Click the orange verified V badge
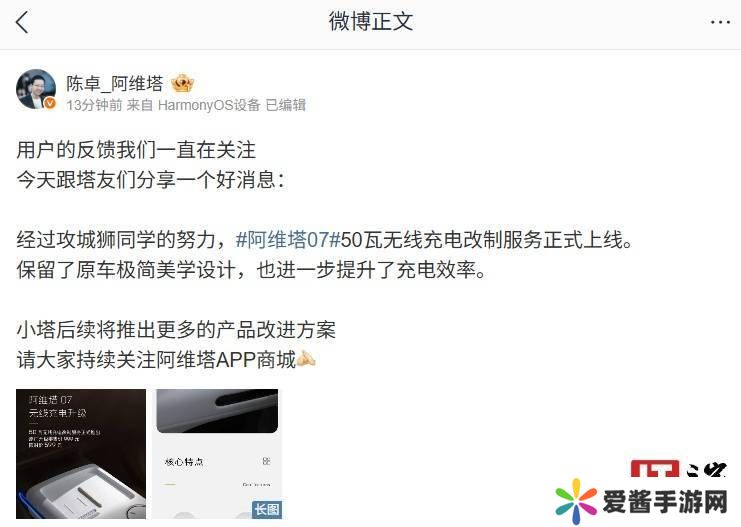741x527 pixels. [50, 104]
